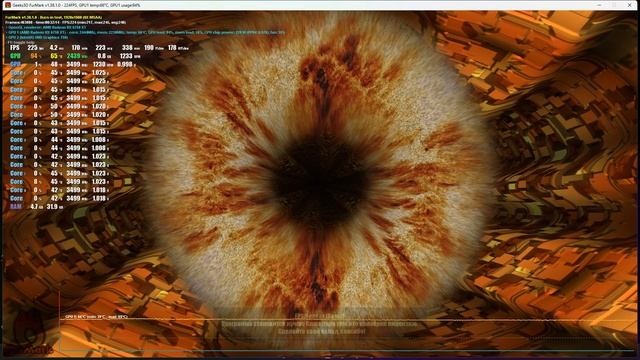This screenshot has height=360, width=640.
Task: Click the 223 average FPS value
Action: 100,48
